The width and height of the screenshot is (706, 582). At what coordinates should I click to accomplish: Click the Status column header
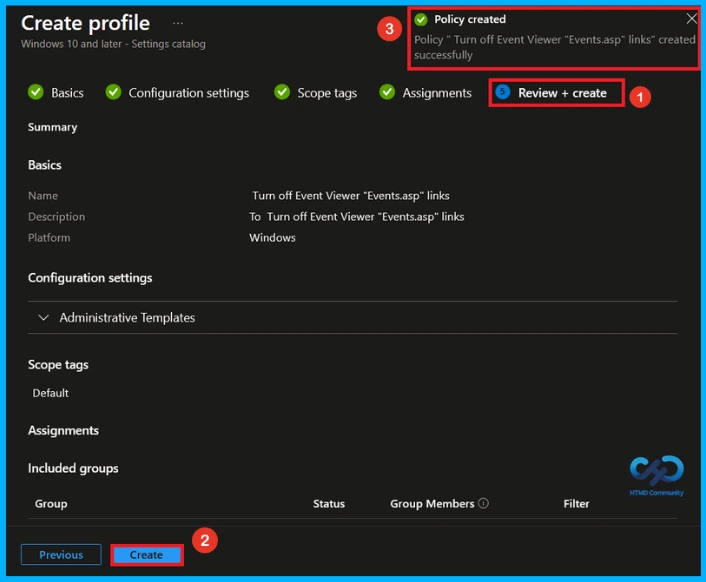click(329, 504)
